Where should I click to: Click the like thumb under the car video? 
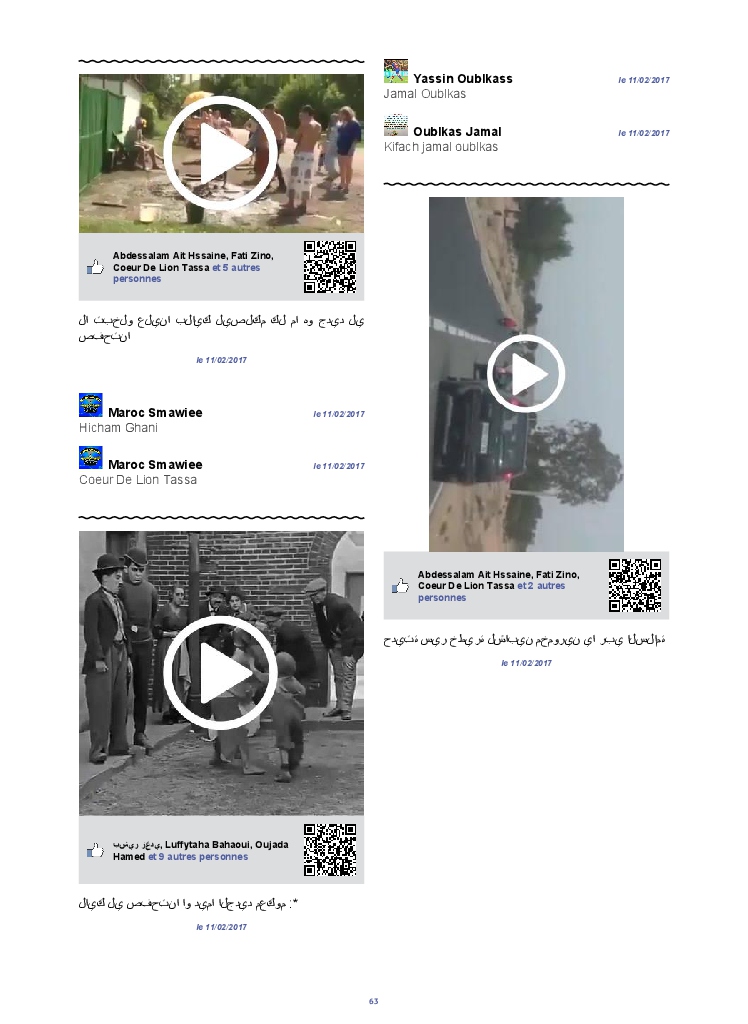point(400,587)
